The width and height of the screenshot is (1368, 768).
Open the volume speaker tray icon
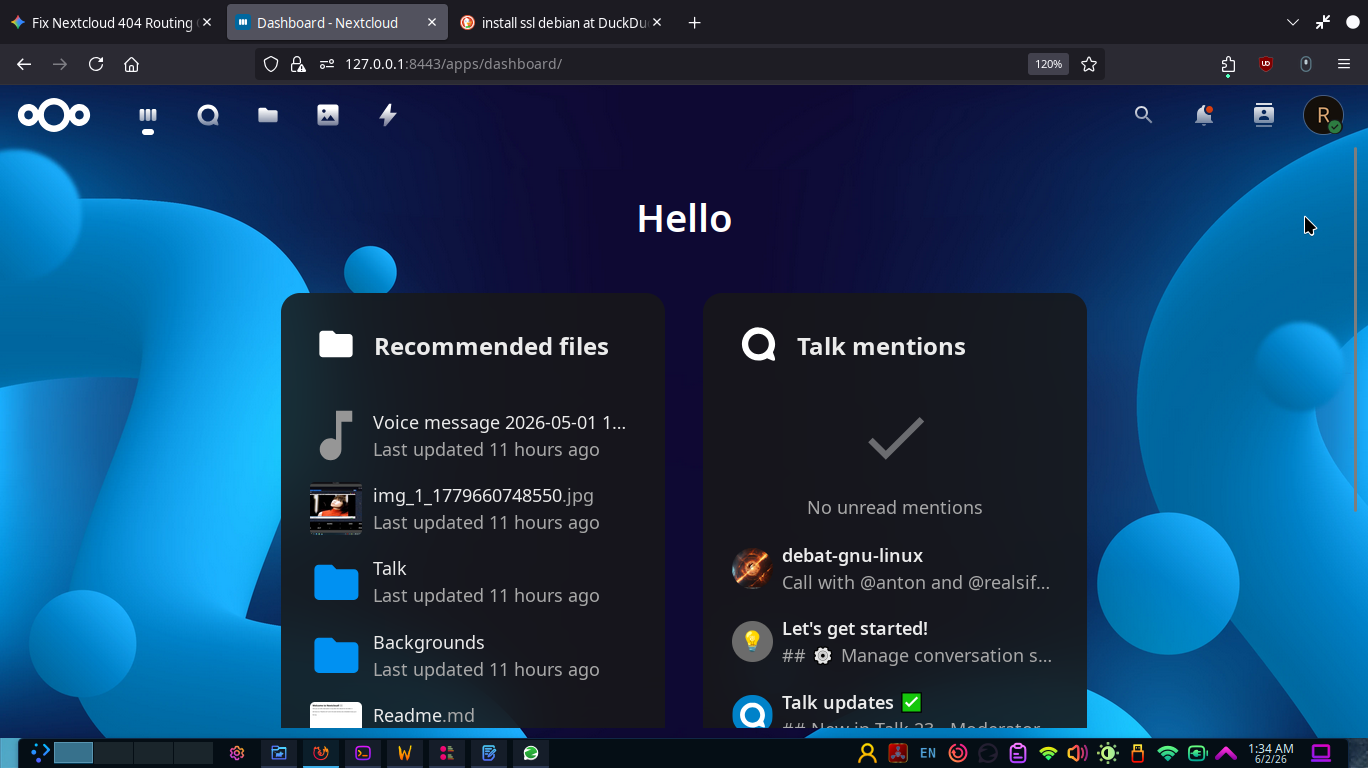pos(1078,753)
